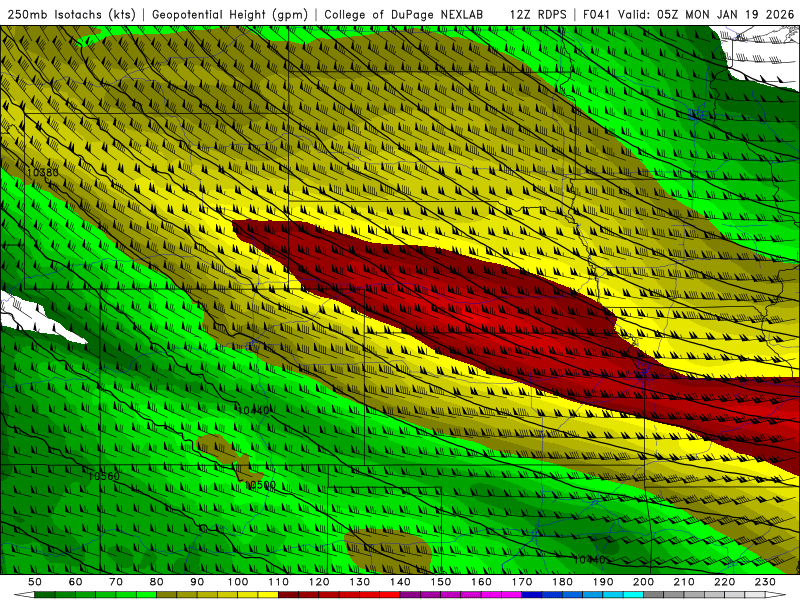The height and width of the screenshot is (600, 800).
Task: Click the bright green 75-80 kt legend swatch
Action: (x=146, y=594)
